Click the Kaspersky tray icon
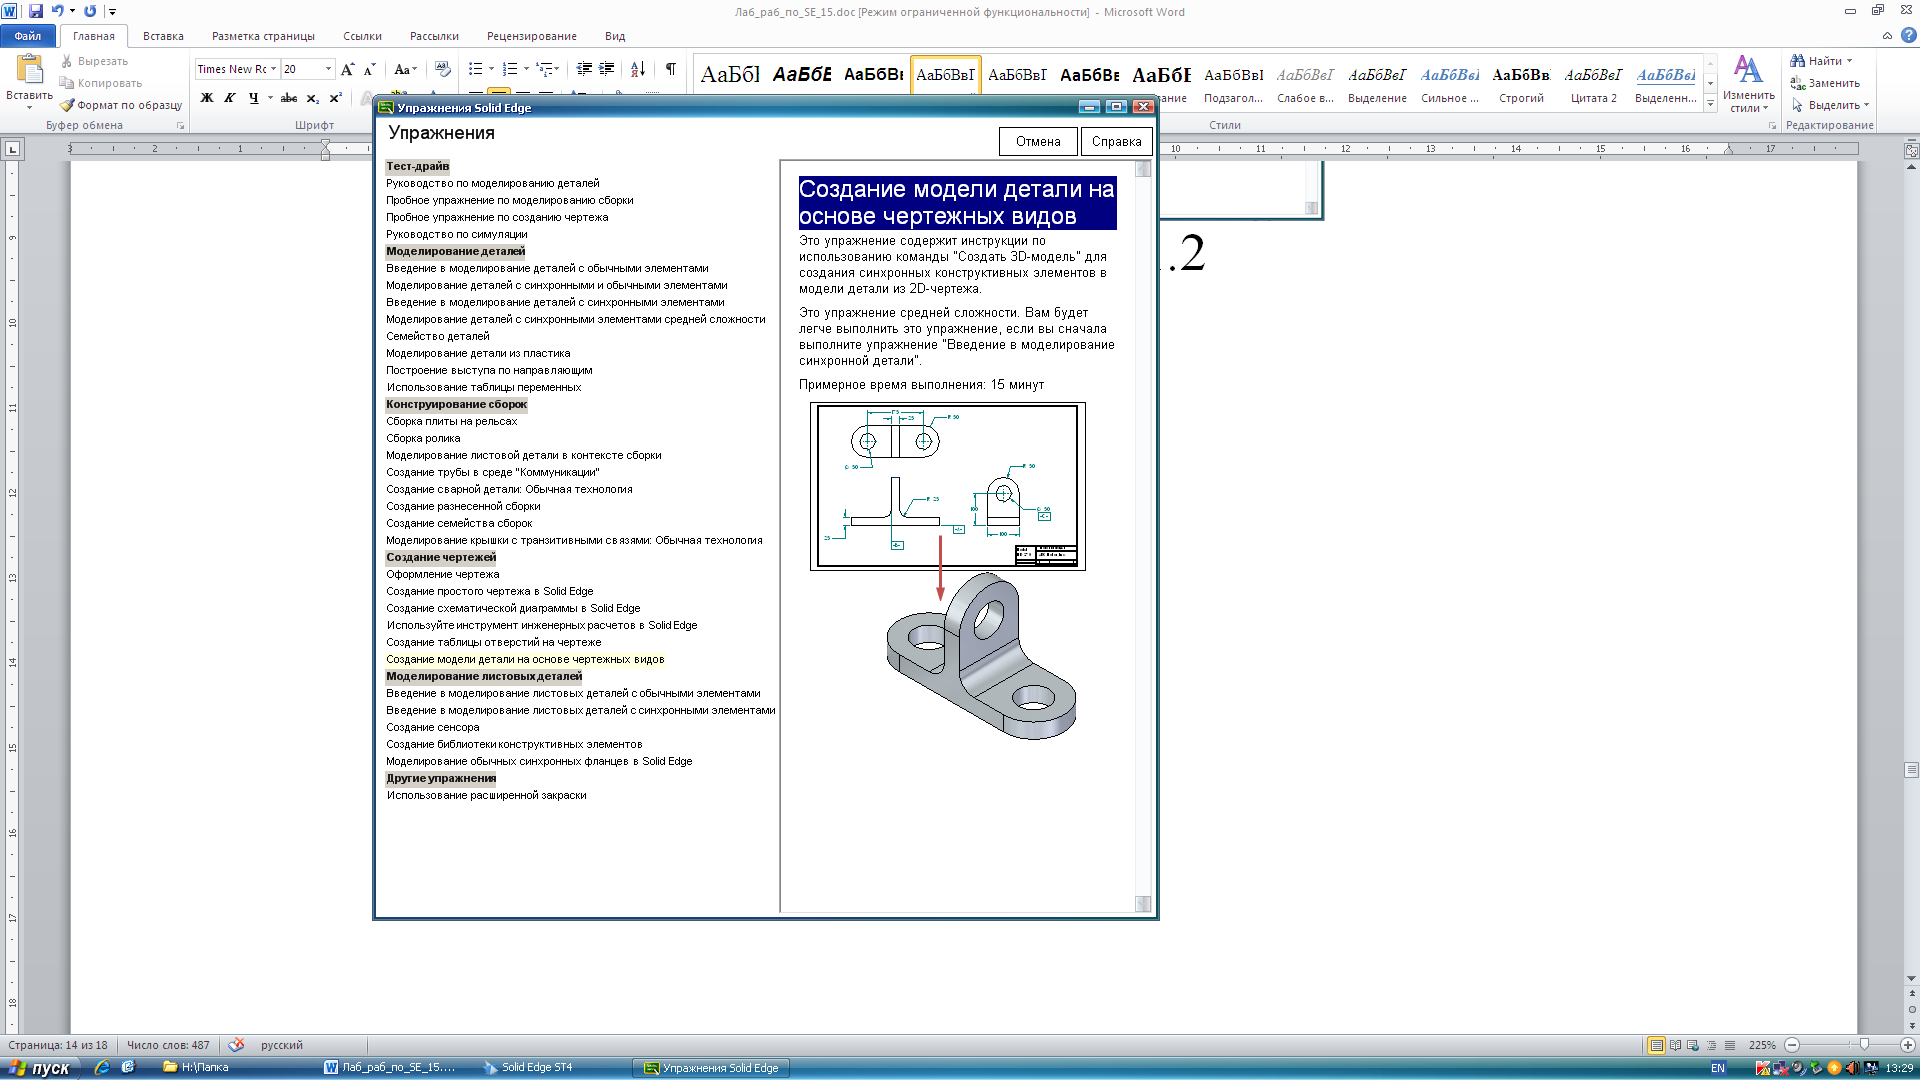This screenshot has width=1920, height=1080. point(1763,1068)
